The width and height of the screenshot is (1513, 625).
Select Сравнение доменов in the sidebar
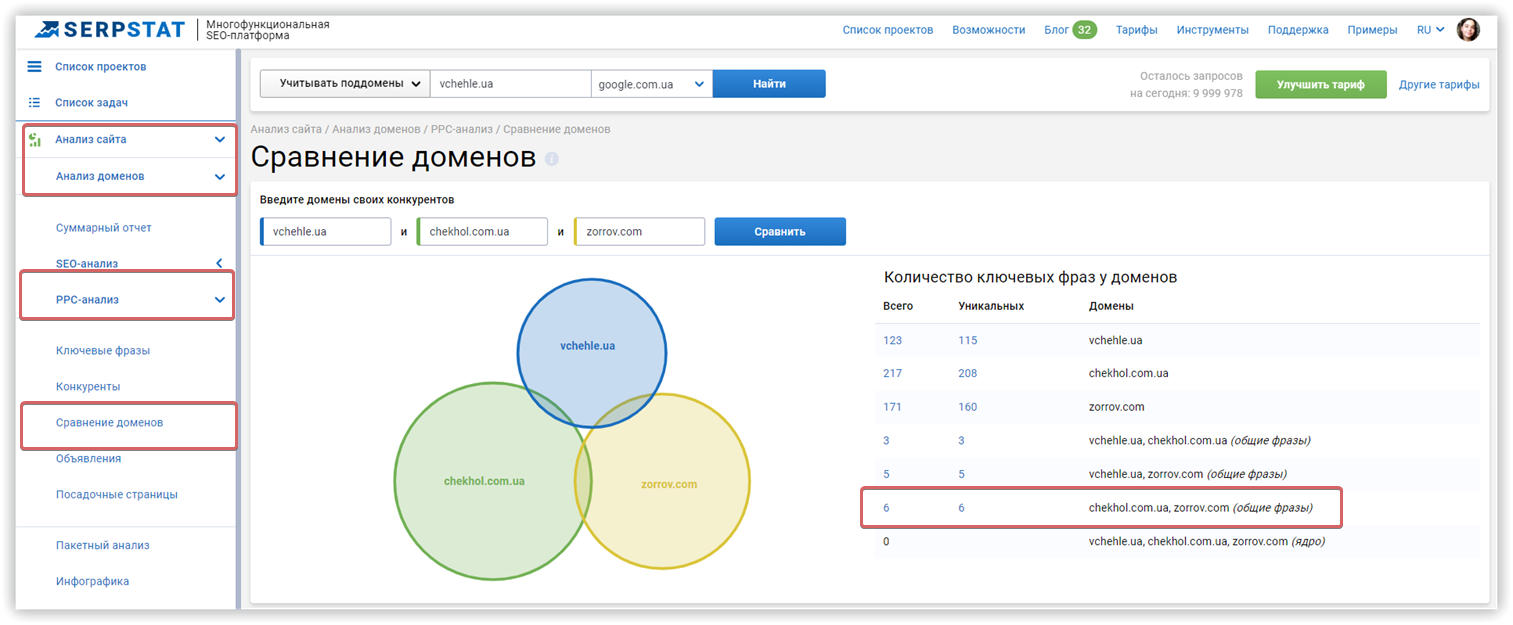point(110,423)
